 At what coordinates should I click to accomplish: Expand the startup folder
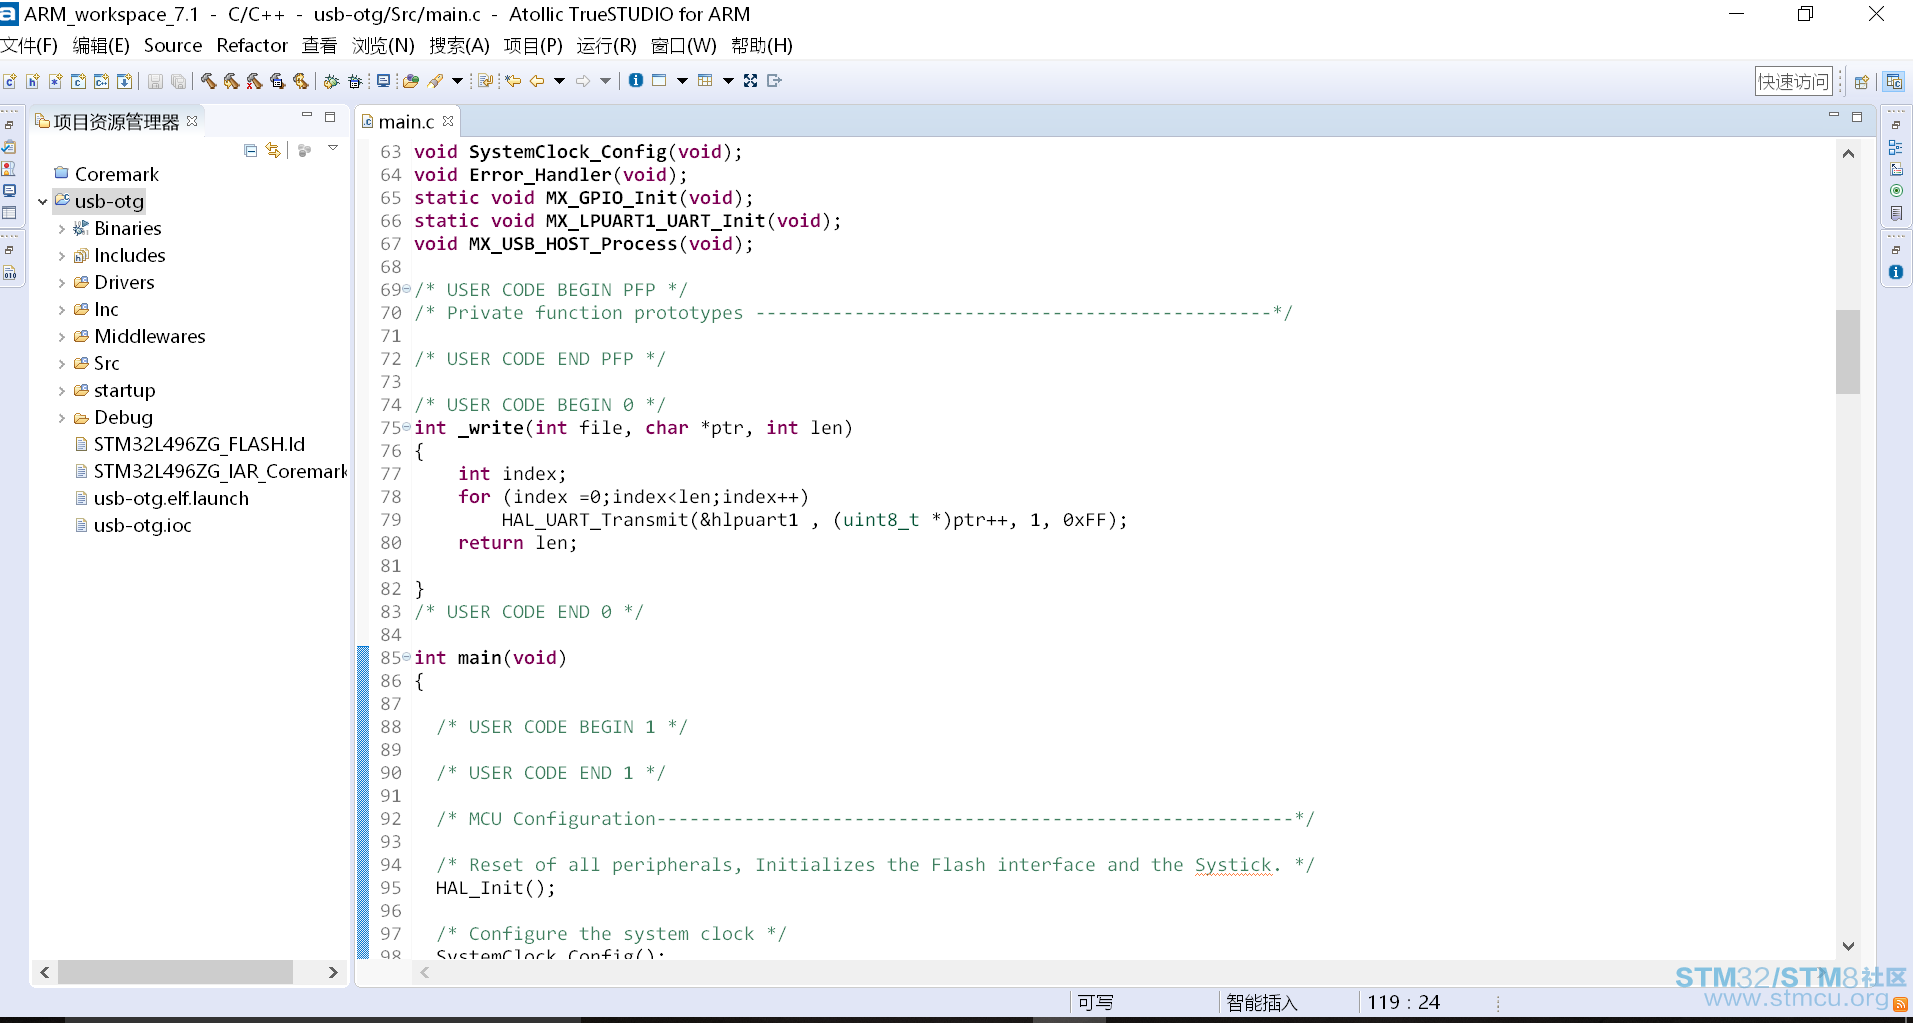62,391
